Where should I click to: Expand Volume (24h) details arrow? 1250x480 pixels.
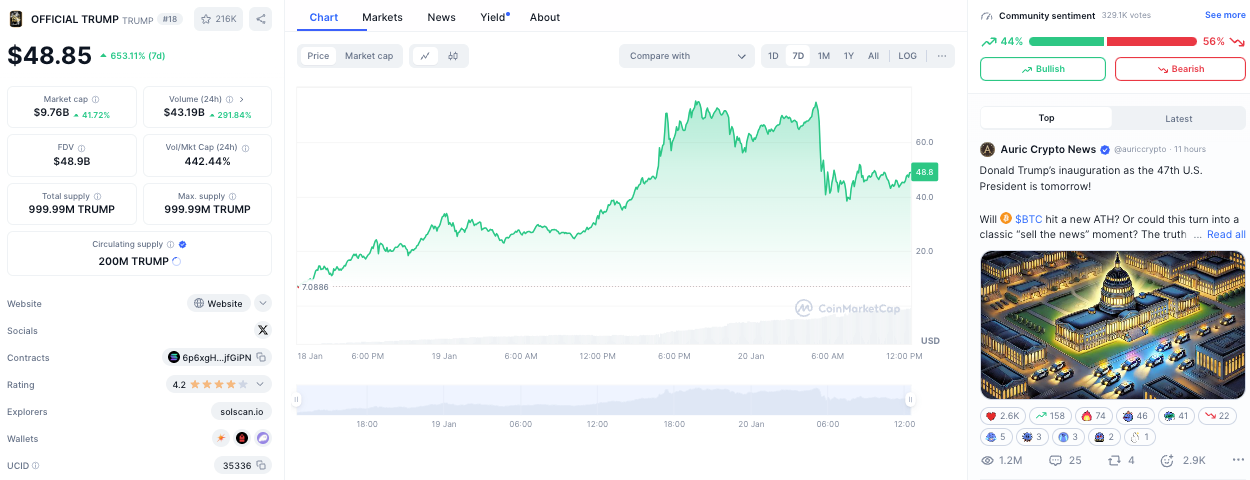pyautogui.click(x=241, y=100)
